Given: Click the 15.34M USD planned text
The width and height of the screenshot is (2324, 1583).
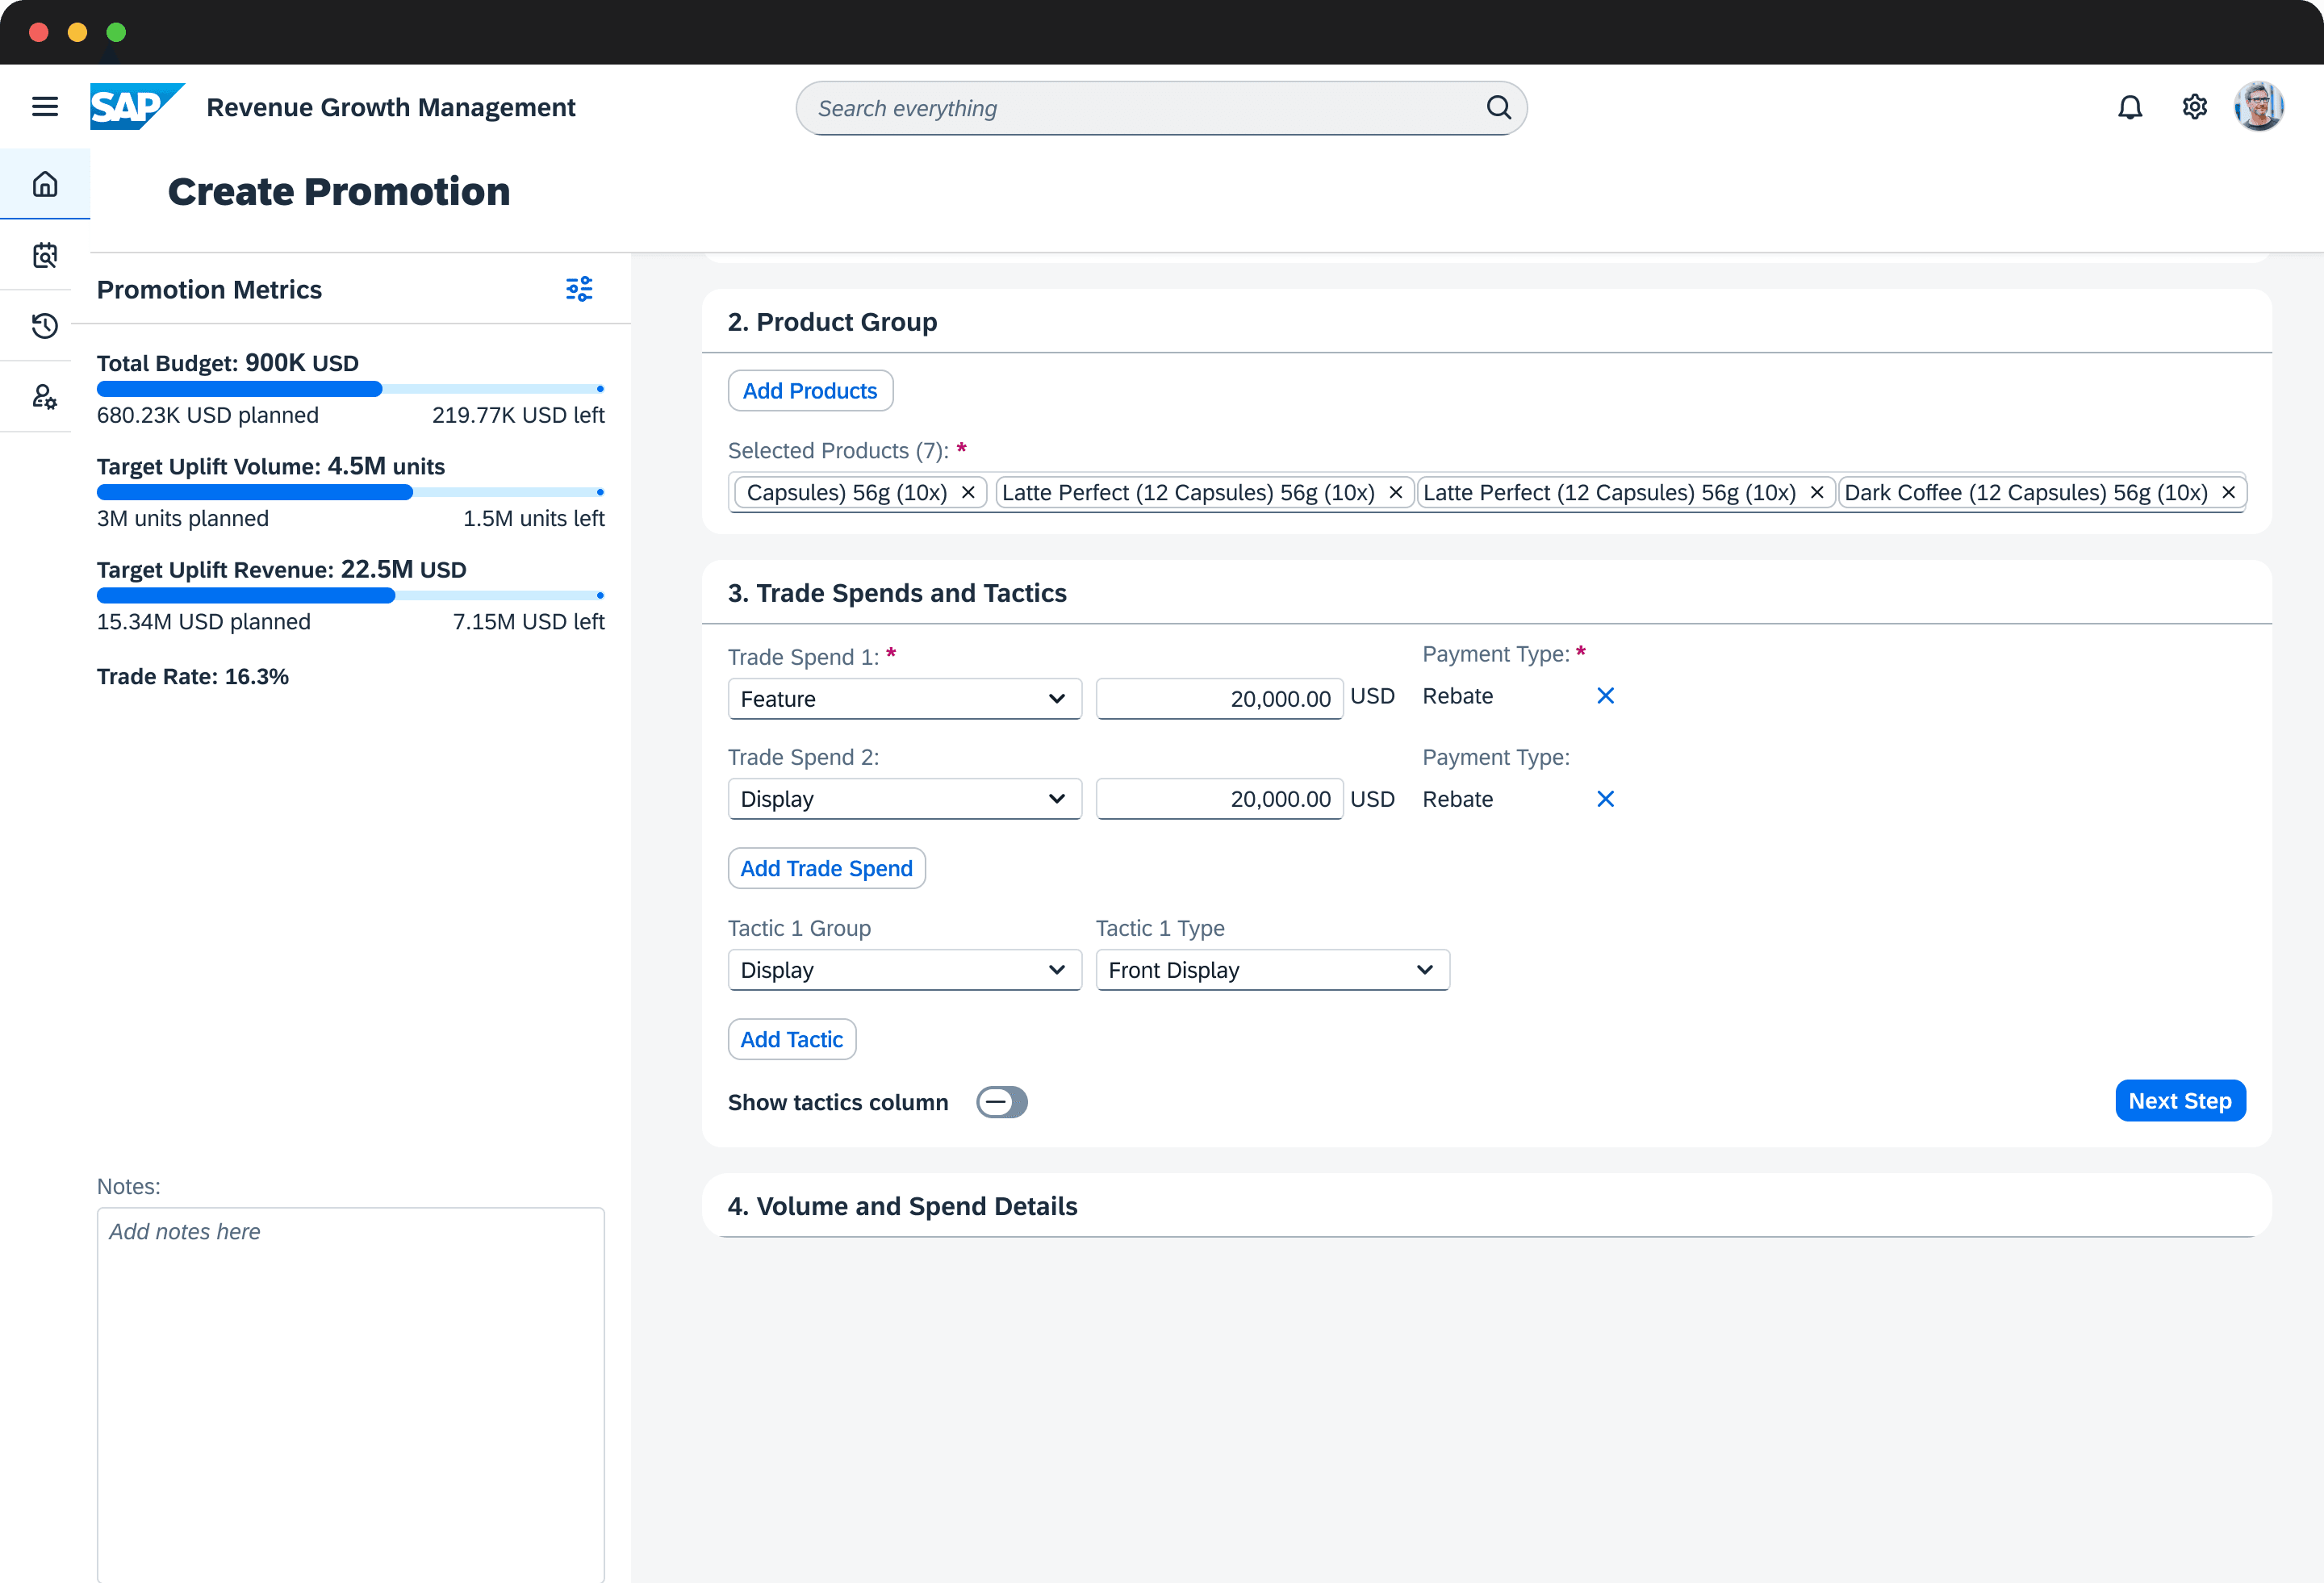Looking at the screenshot, I should tap(204, 622).
